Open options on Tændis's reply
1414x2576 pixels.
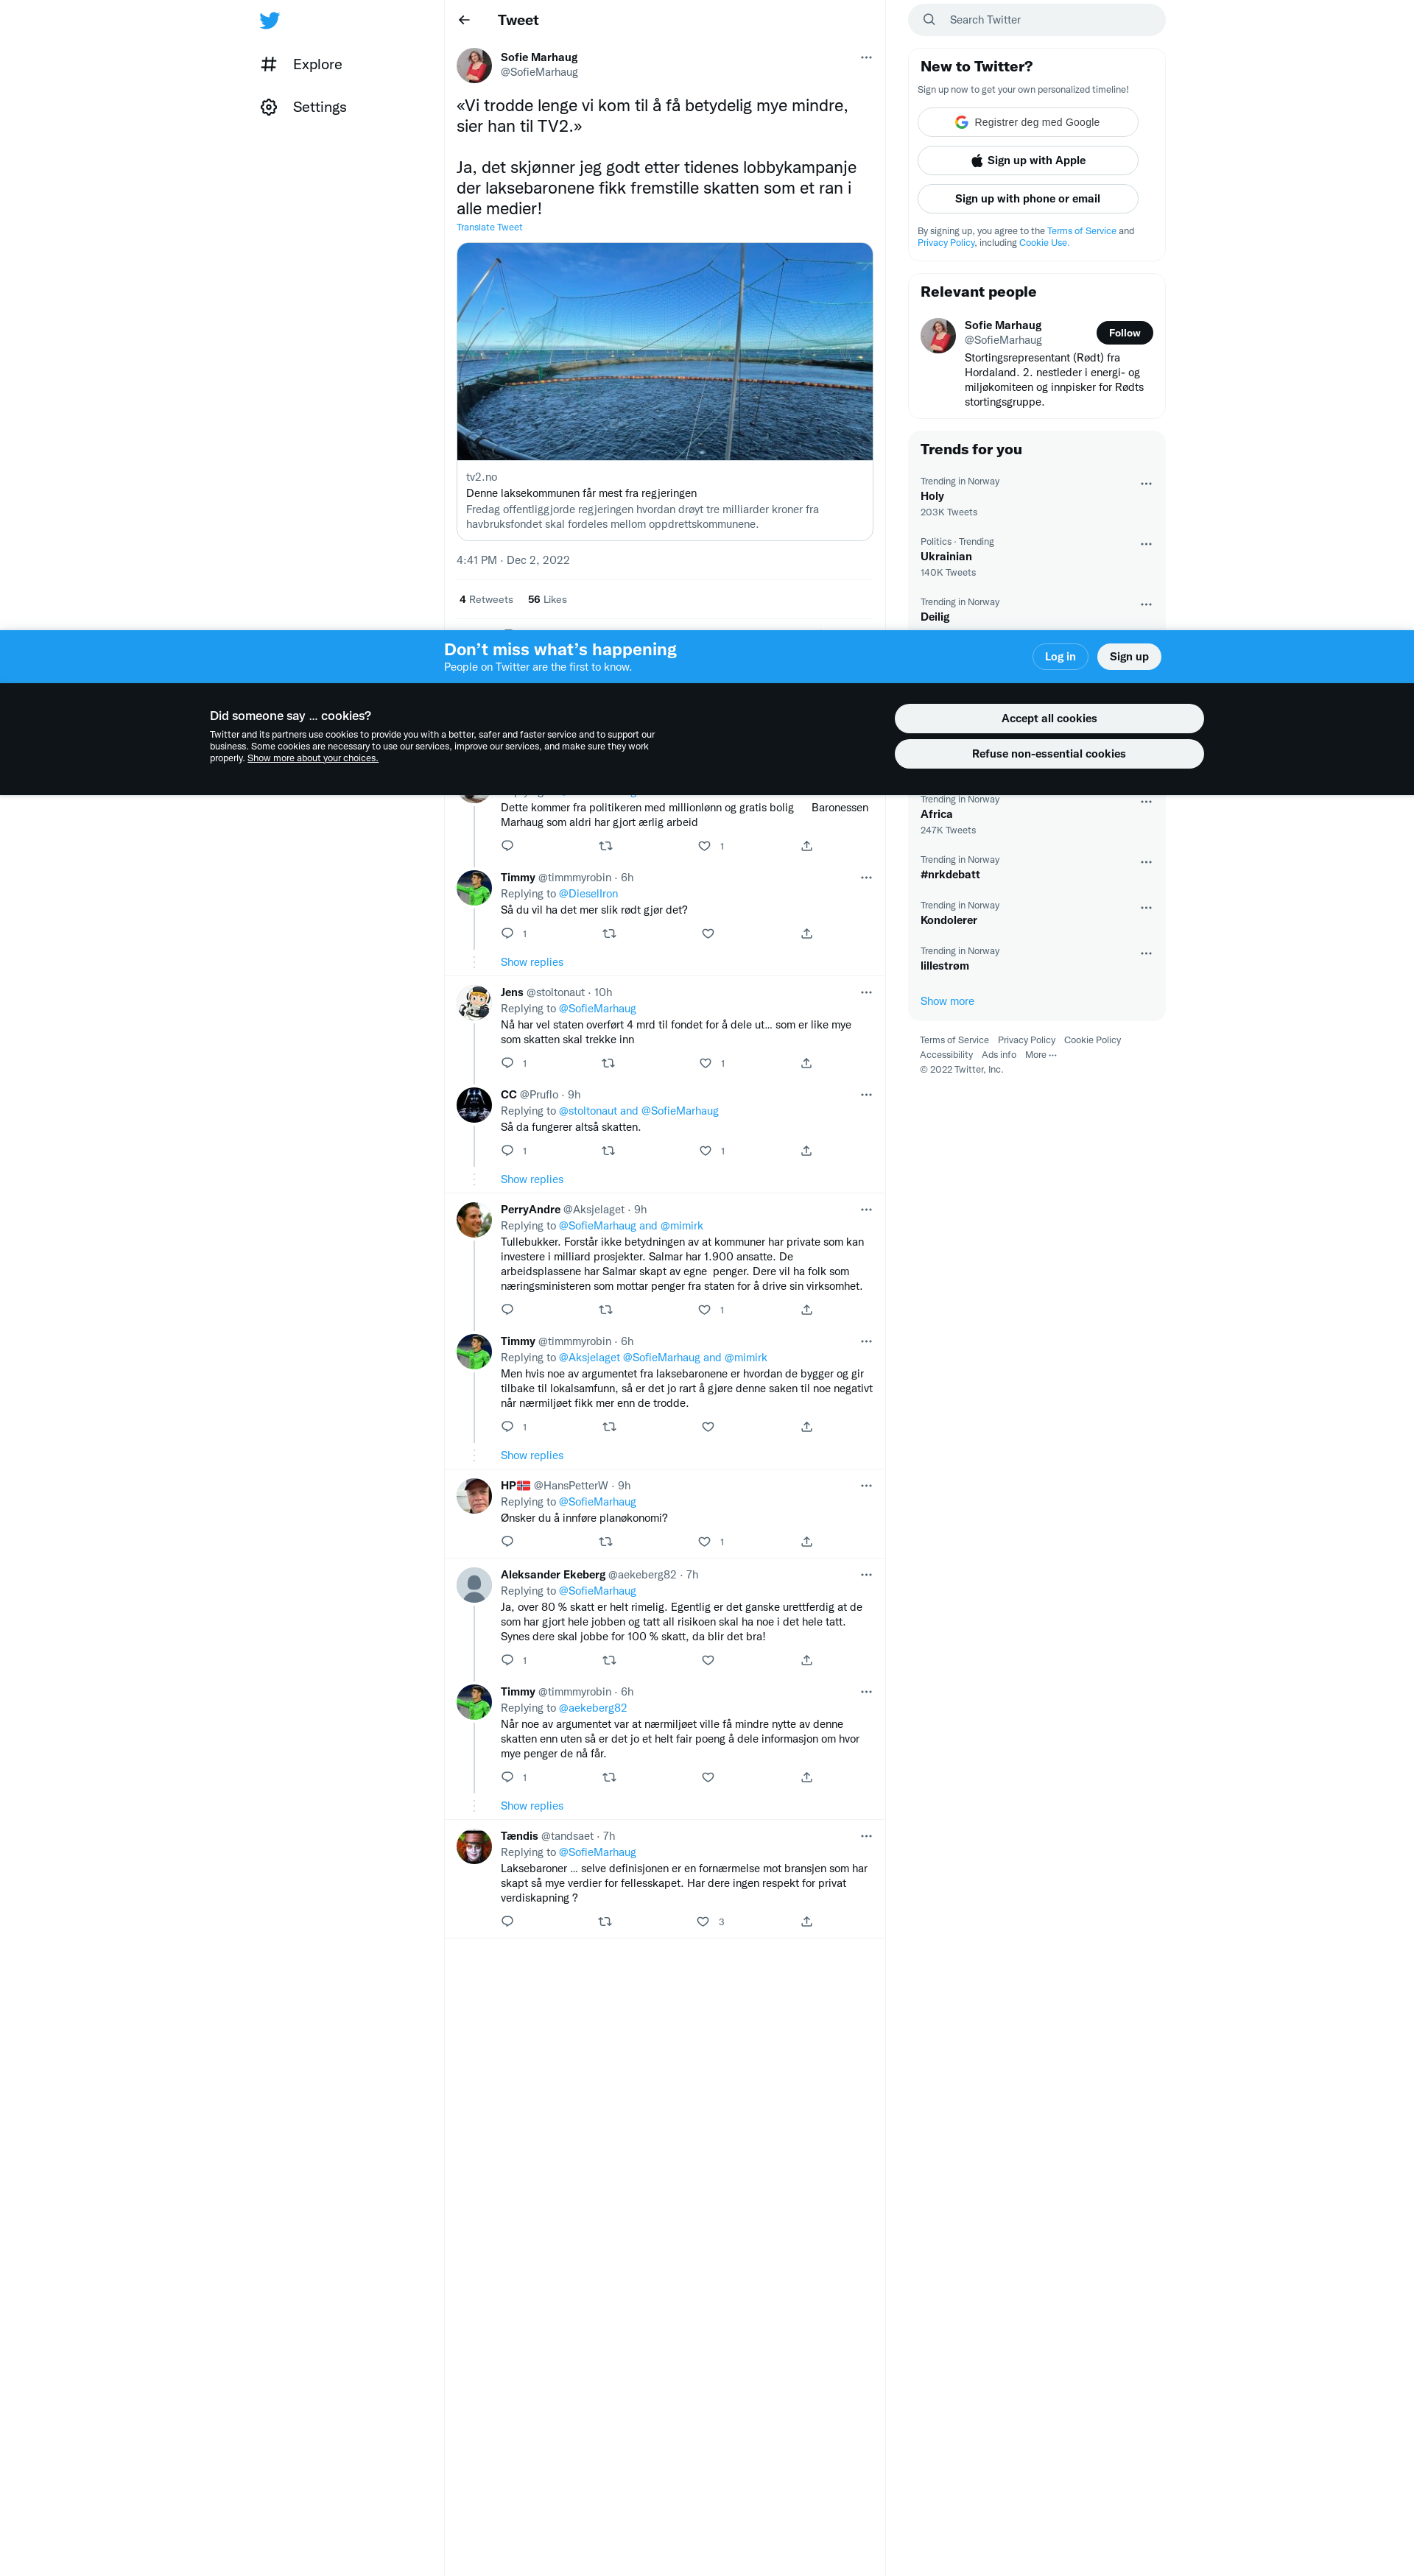(866, 1836)
